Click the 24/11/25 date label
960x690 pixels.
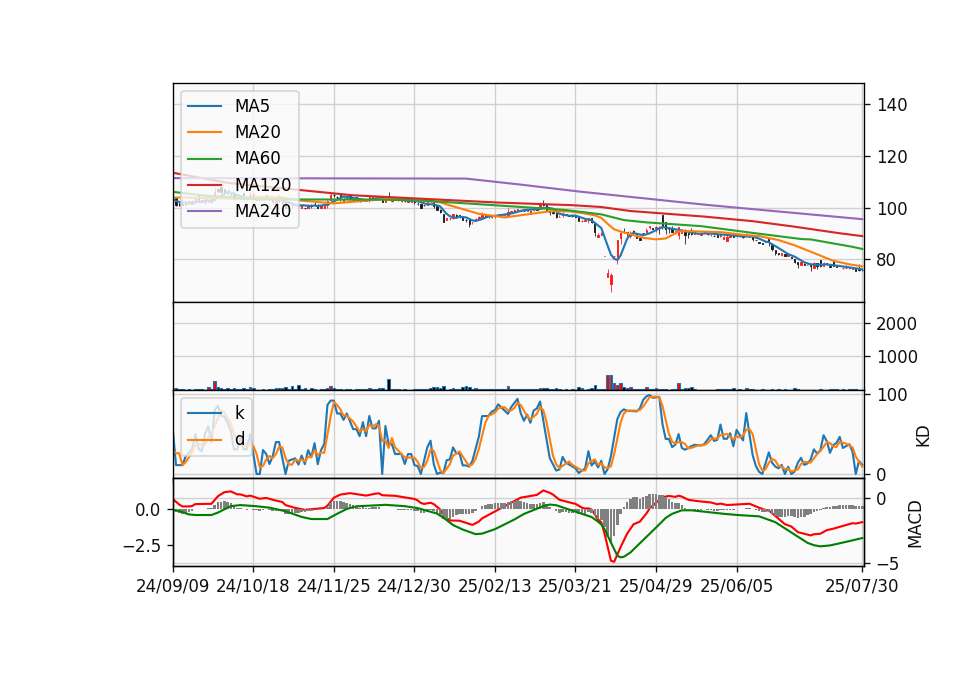click(x=334, y=586)
